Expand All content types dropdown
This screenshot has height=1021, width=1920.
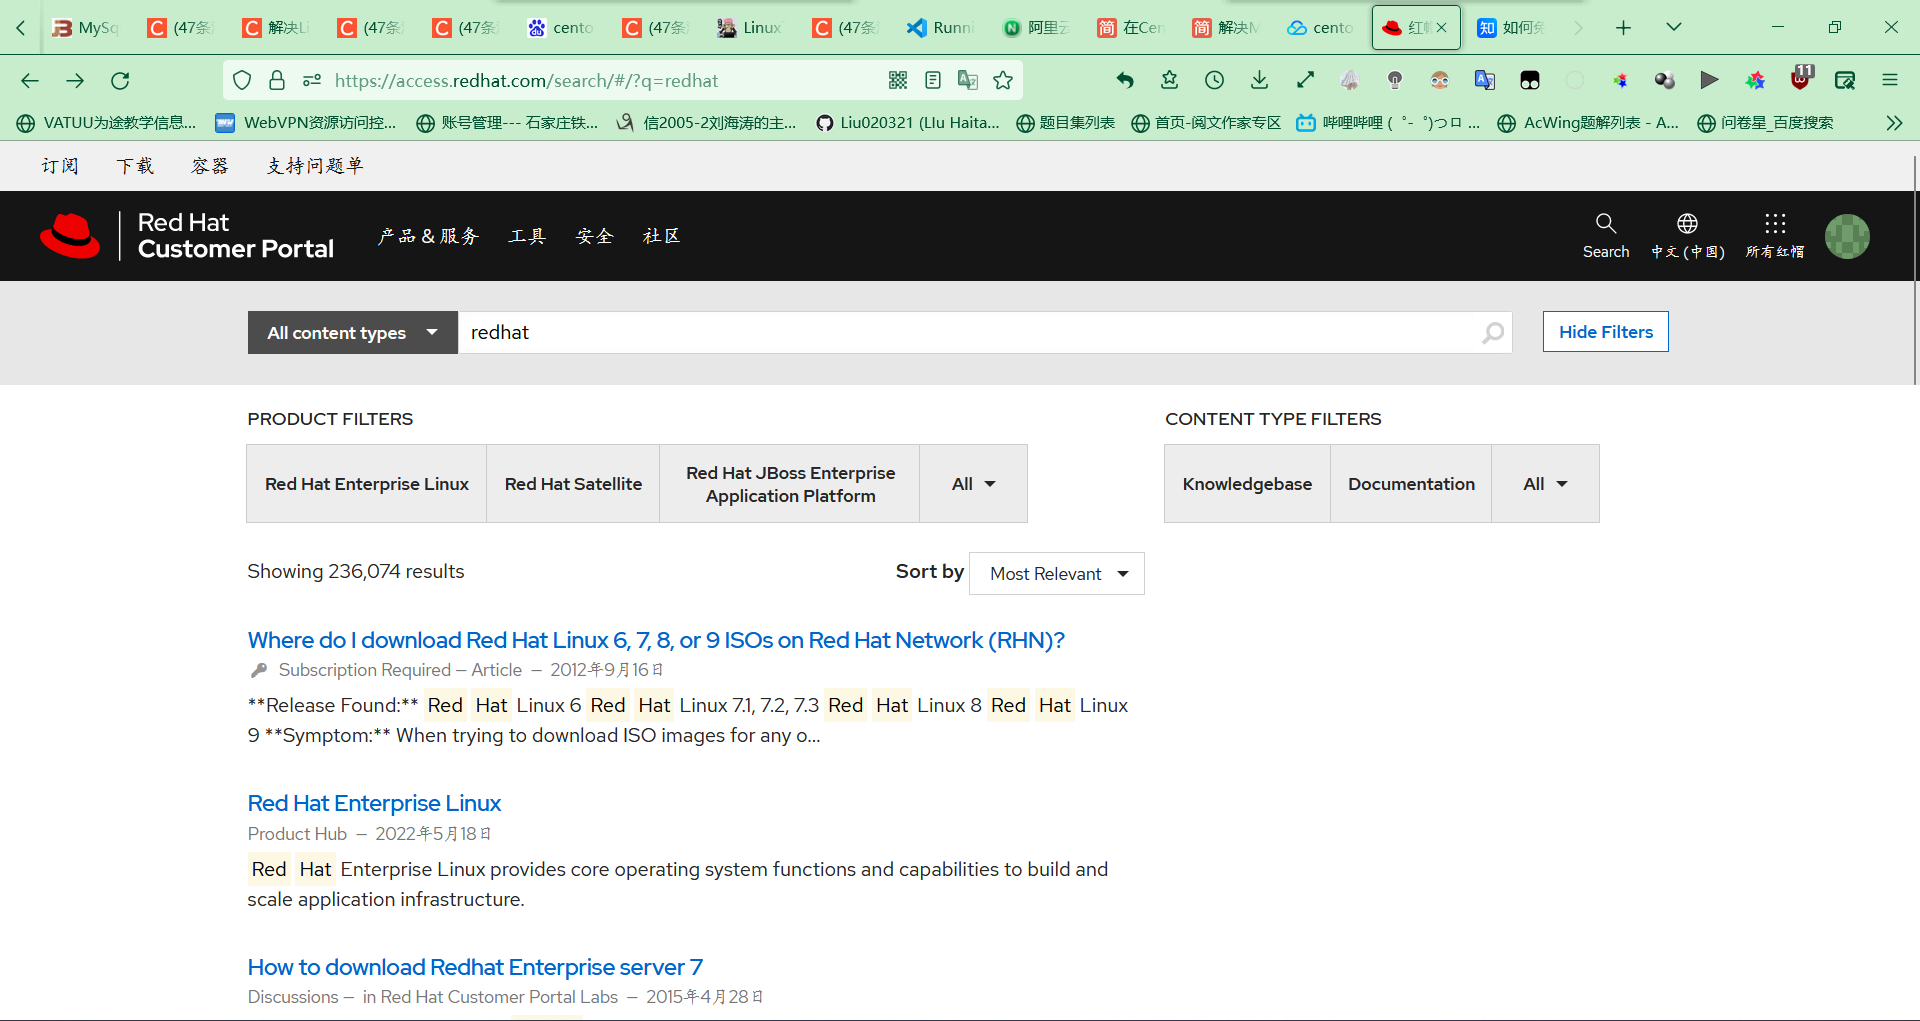click(353, 333)
